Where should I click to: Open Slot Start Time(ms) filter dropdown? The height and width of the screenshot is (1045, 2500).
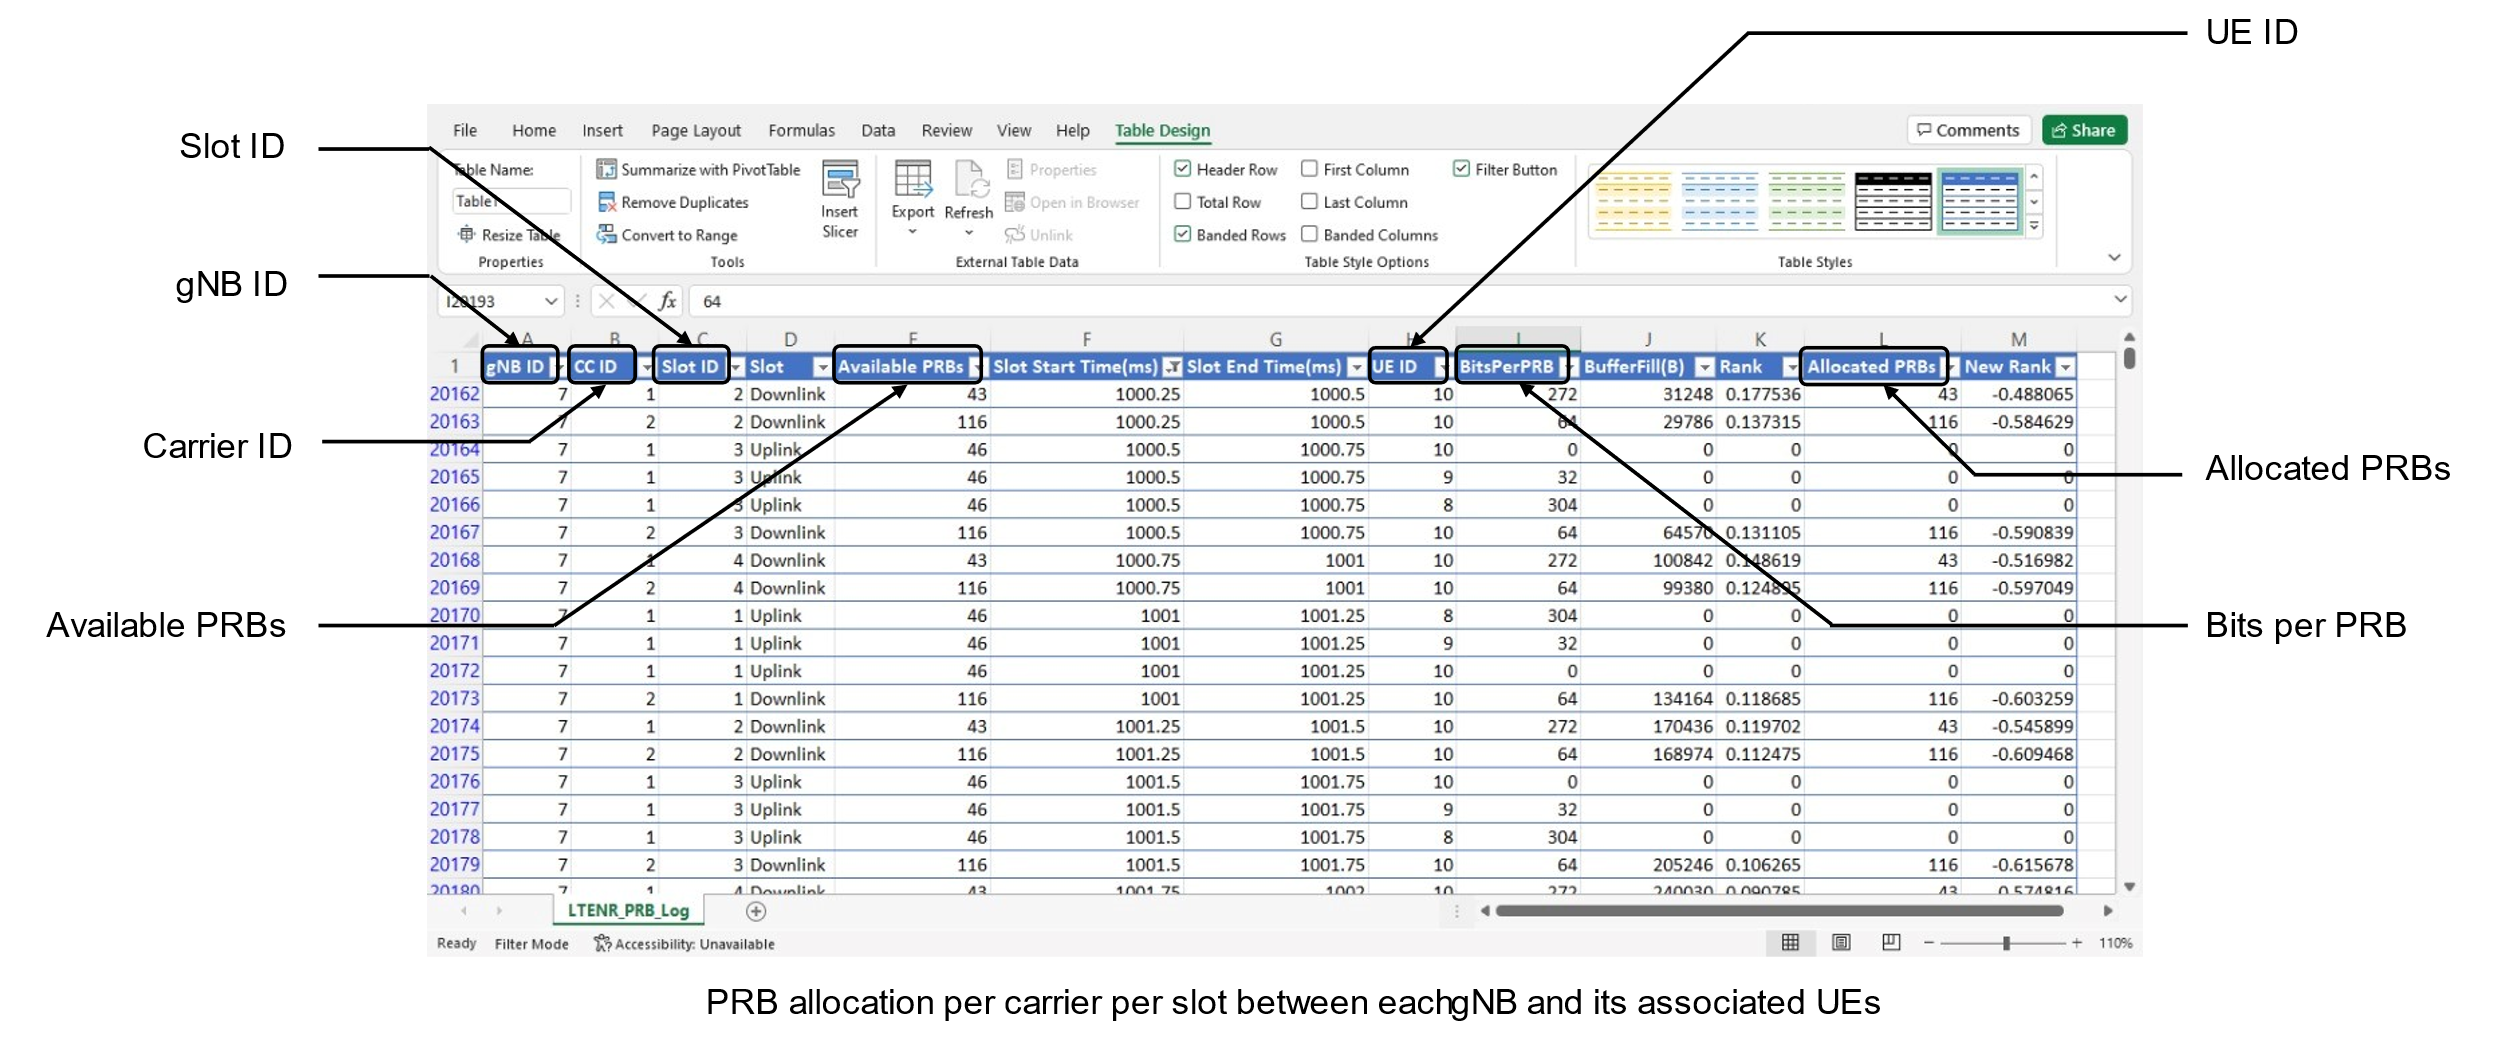pos(1171,367)
